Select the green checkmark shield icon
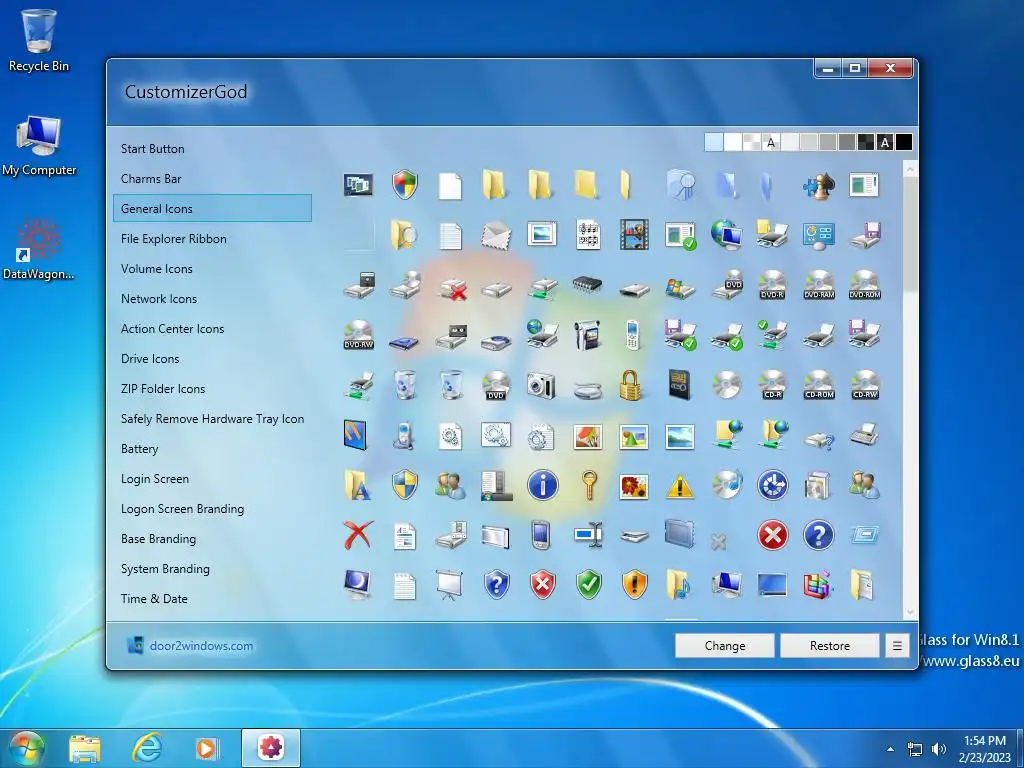This screenshot has width=1024, height=768. pos(588,584)
